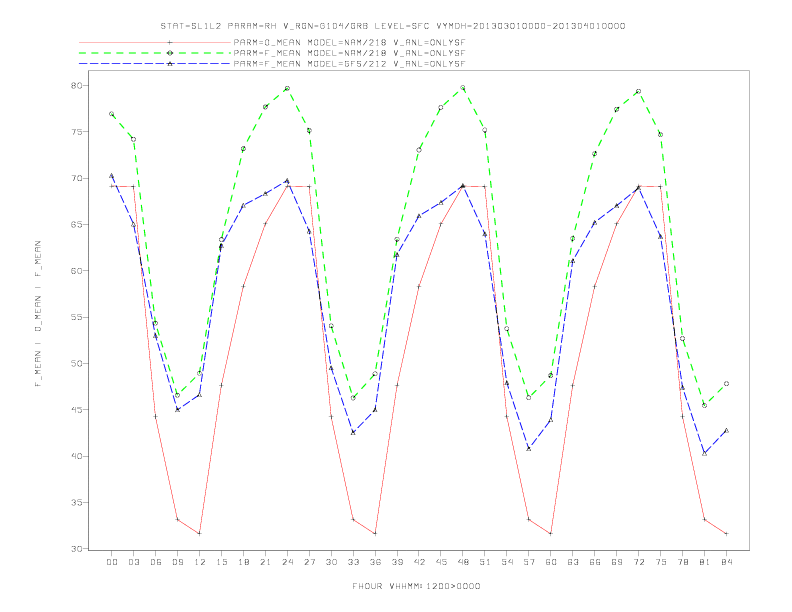Click y-axis tick value 50
Image resolution: width=792 pixels, height=612 pixels.
pos(76,364)
